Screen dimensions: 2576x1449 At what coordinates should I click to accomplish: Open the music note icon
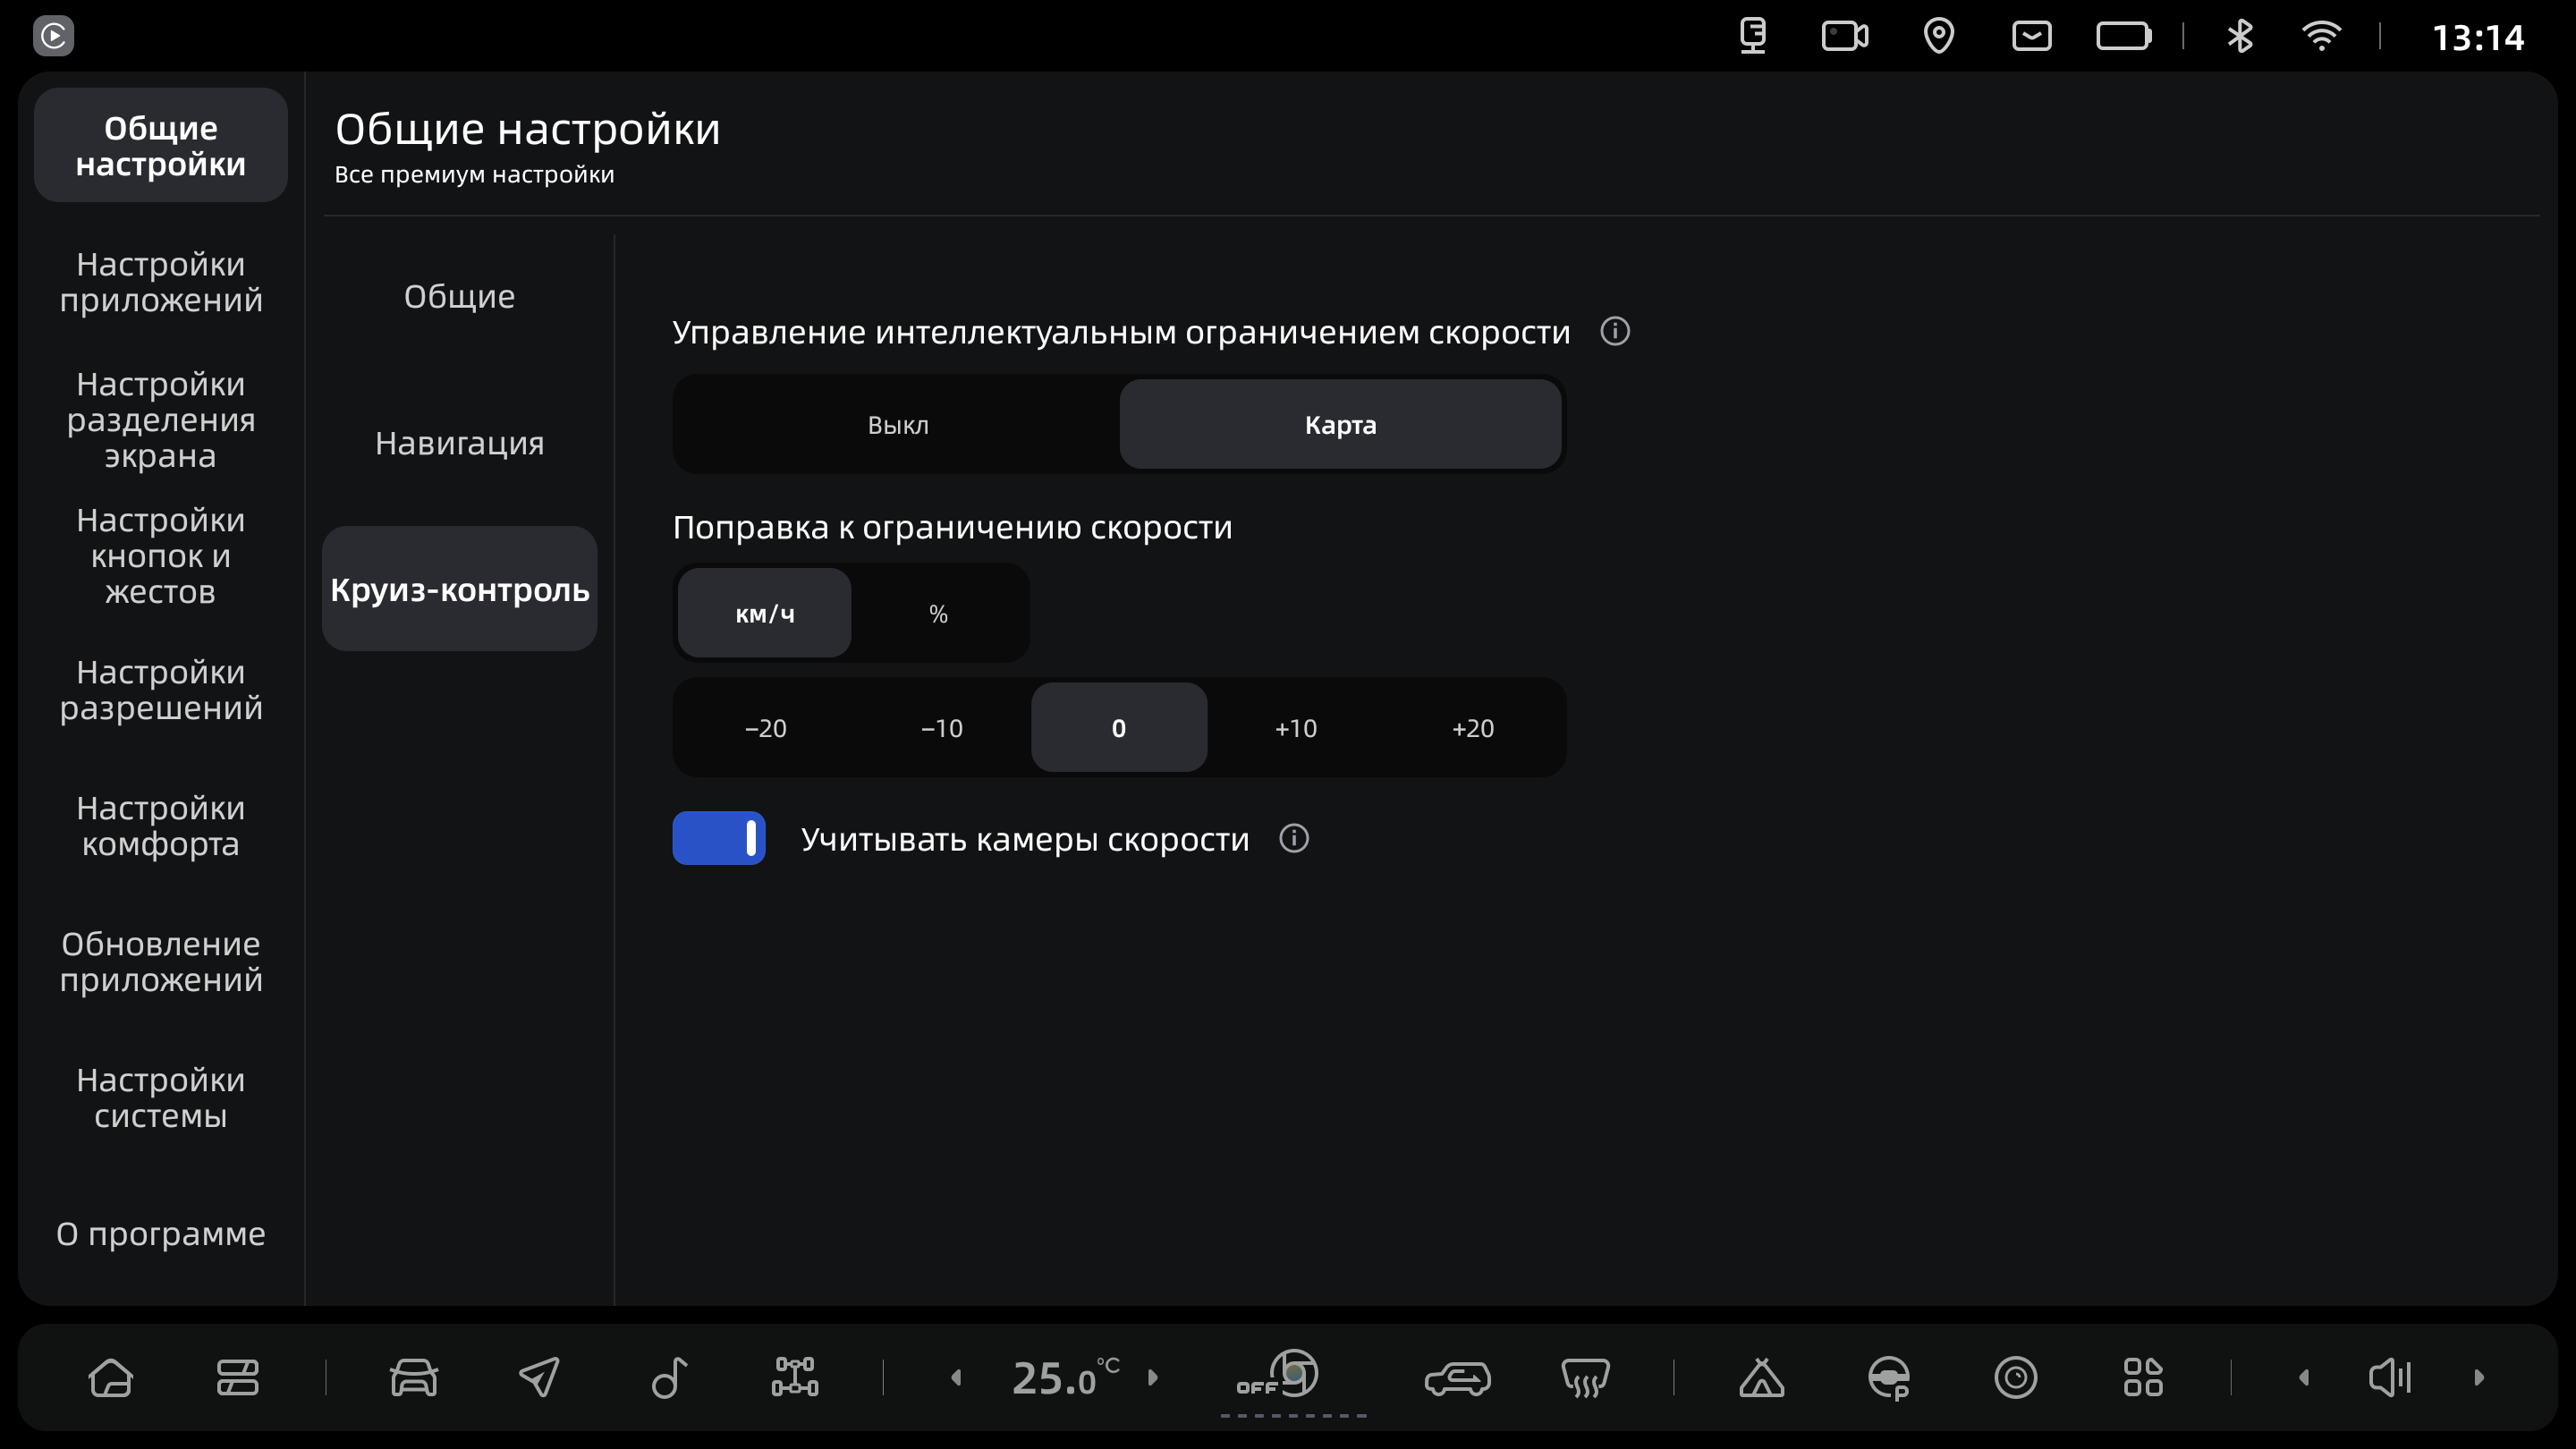click(668, 1377)
